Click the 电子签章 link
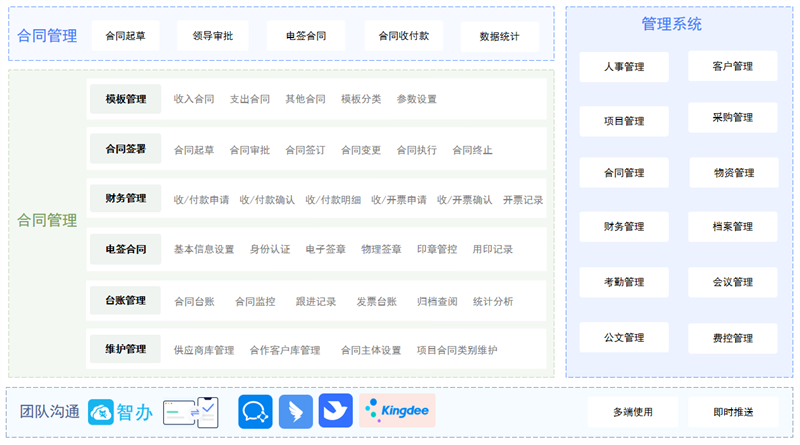Viewport: 800px width, 445px height. 325,249
